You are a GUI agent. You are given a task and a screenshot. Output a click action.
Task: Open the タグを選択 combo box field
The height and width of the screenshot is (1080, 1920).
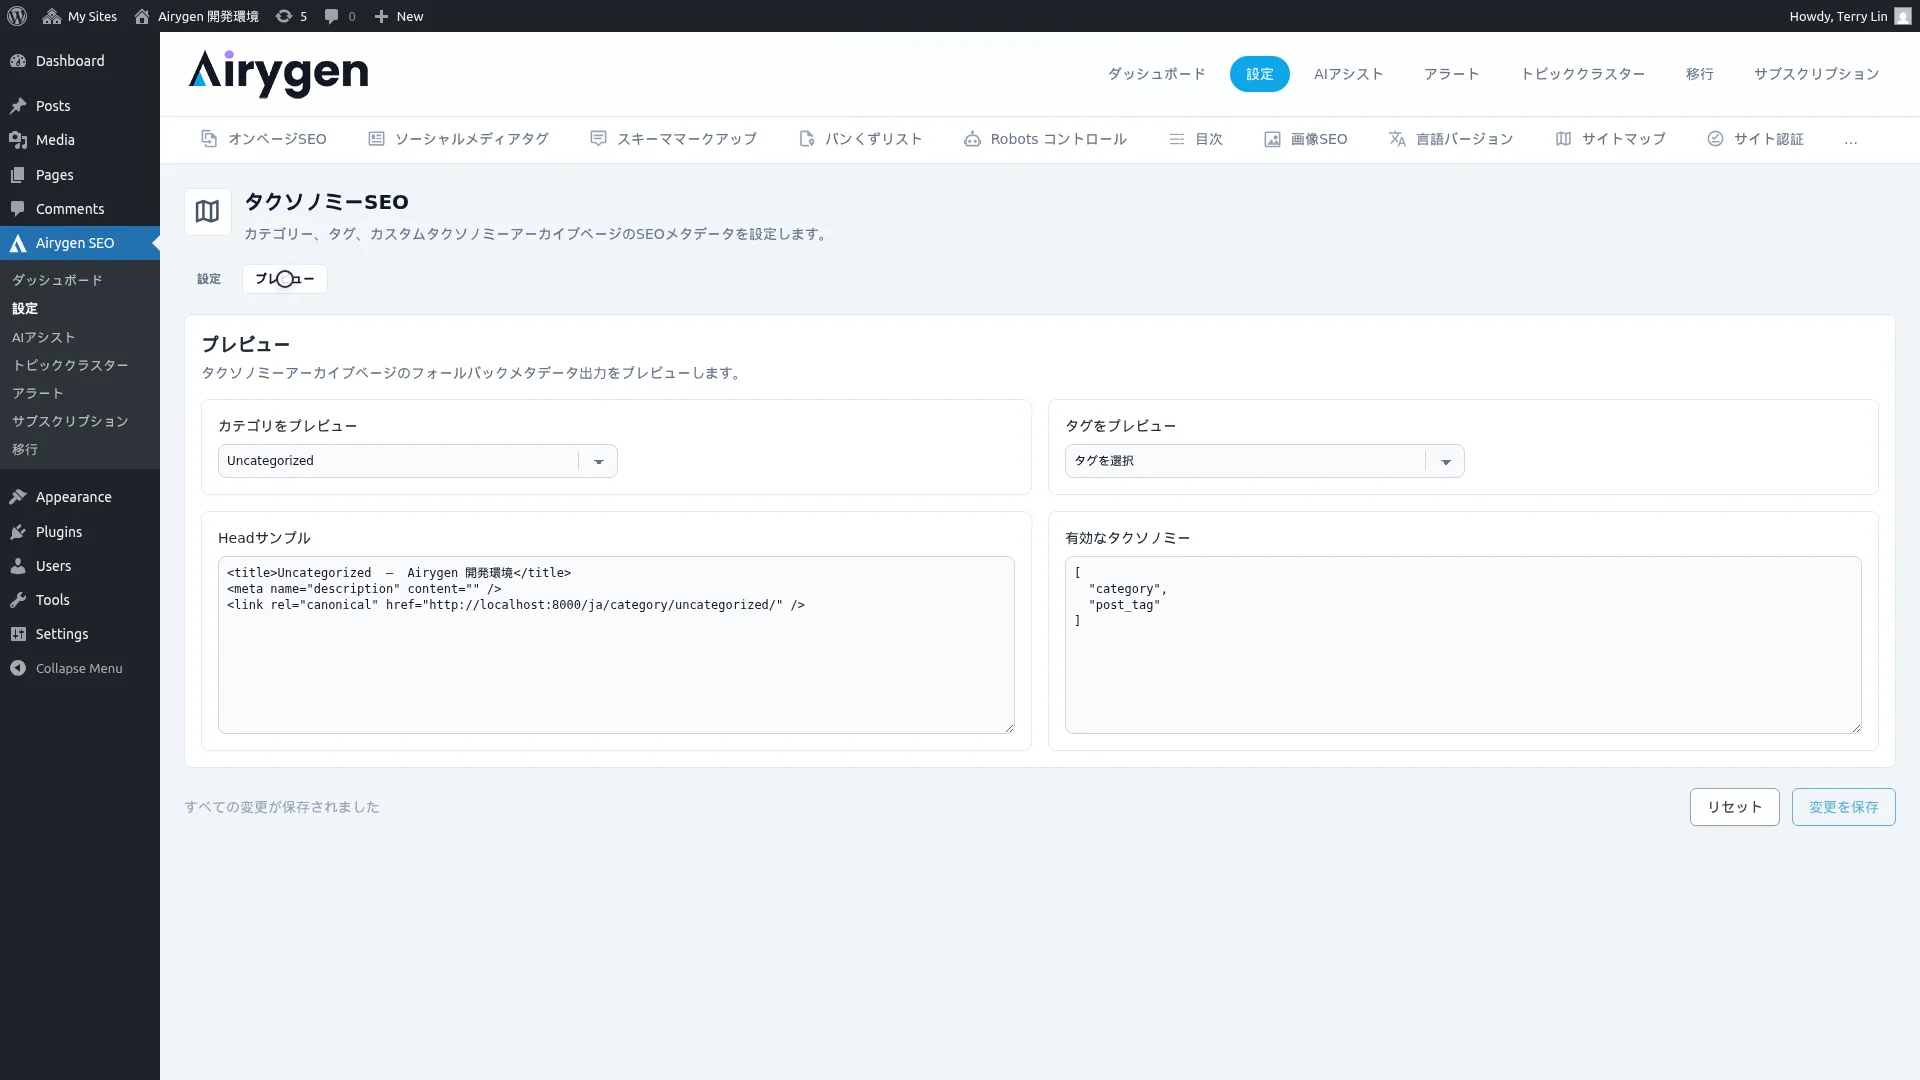pyautogui.click(x=1265, y=461)
